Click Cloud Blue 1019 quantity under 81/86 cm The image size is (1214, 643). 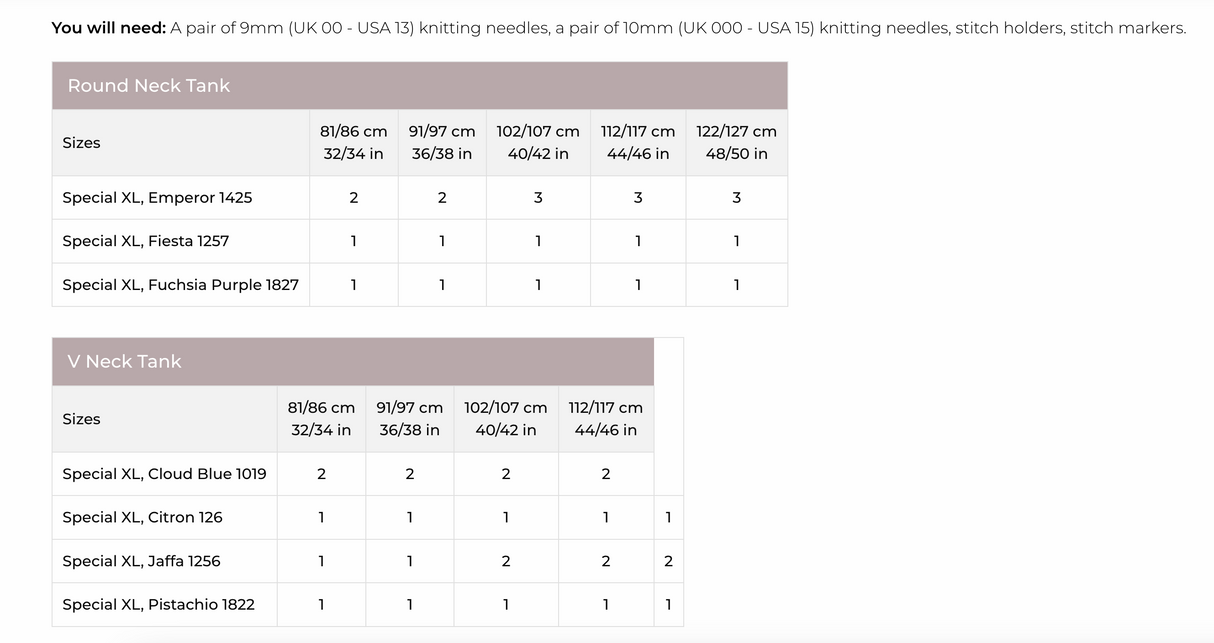[321, 474]
